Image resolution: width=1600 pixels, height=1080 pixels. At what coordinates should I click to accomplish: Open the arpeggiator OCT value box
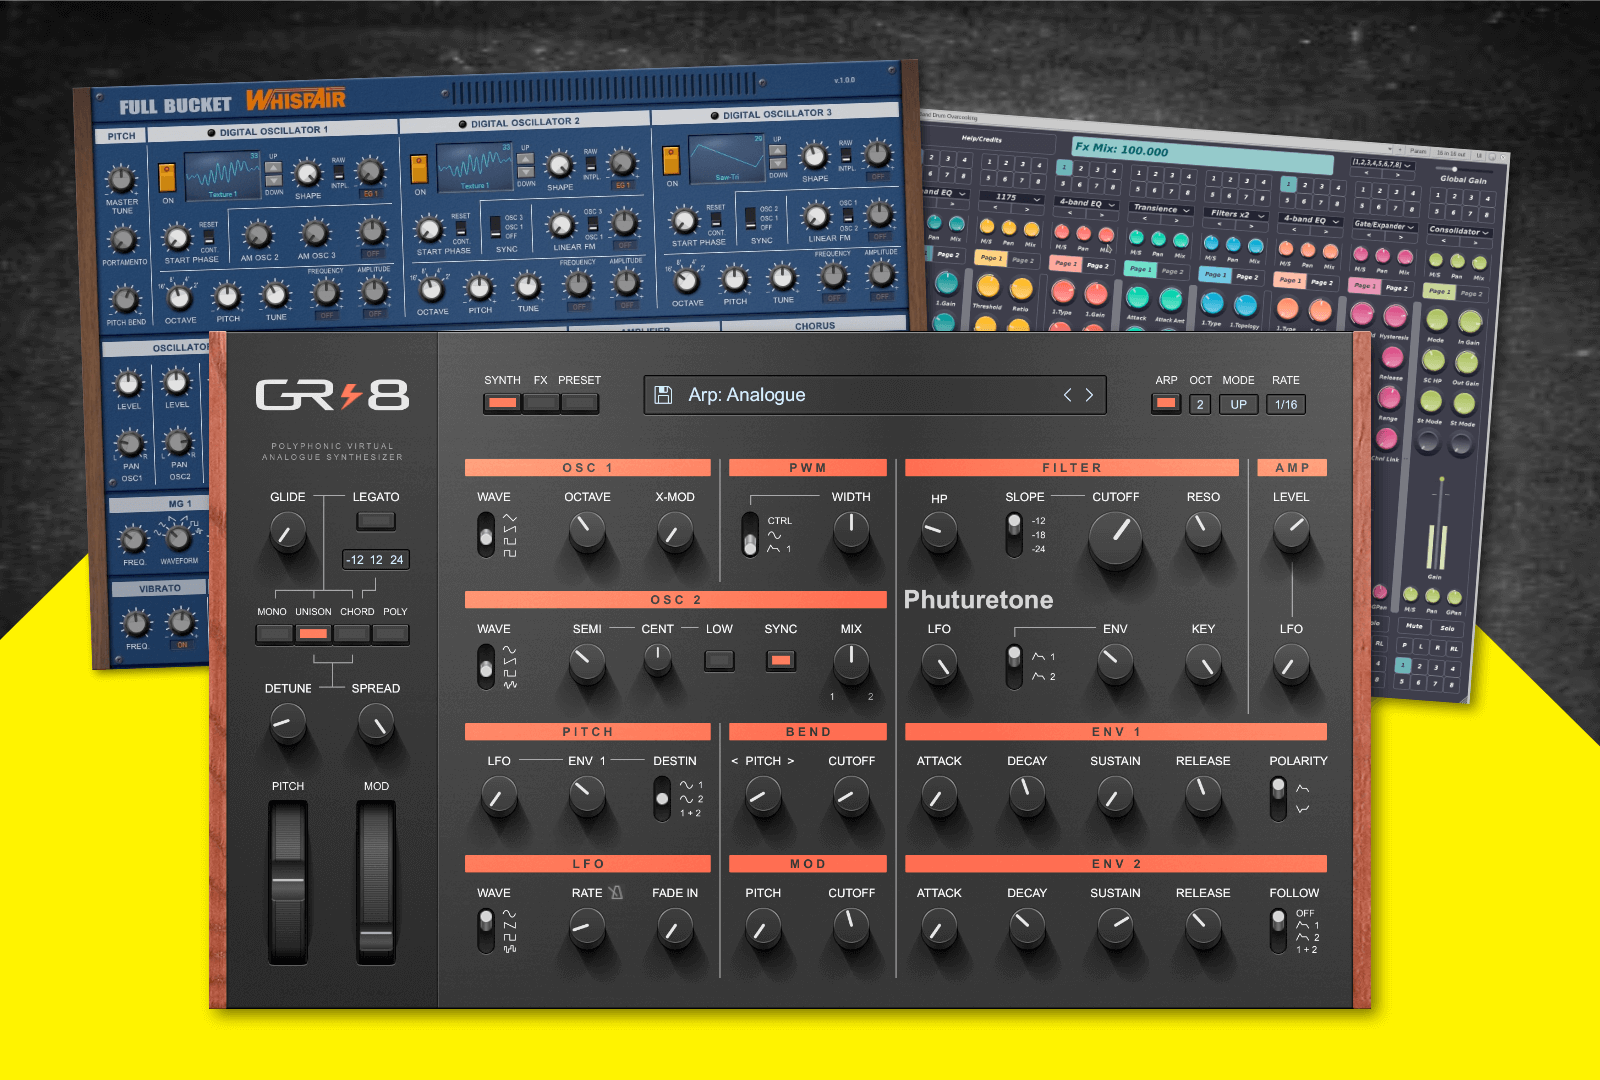click(x=1200, y=404)
